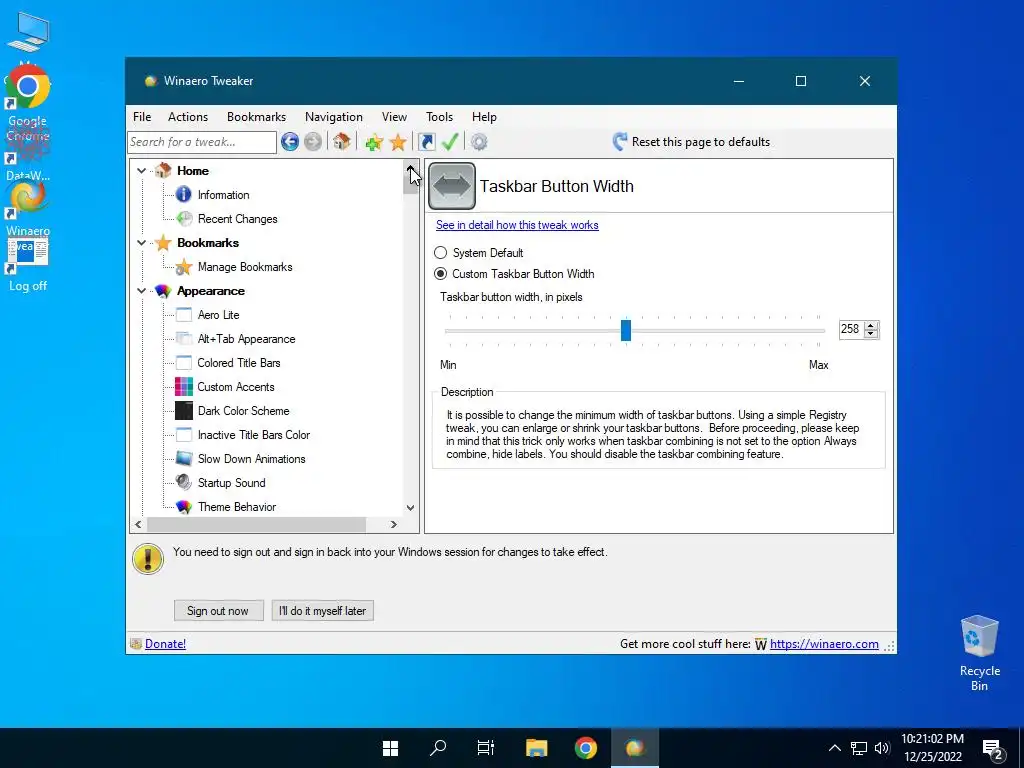The image size is (1024, 768).
Task: Click the Sign out now button
Action: (x=218, y=611)
